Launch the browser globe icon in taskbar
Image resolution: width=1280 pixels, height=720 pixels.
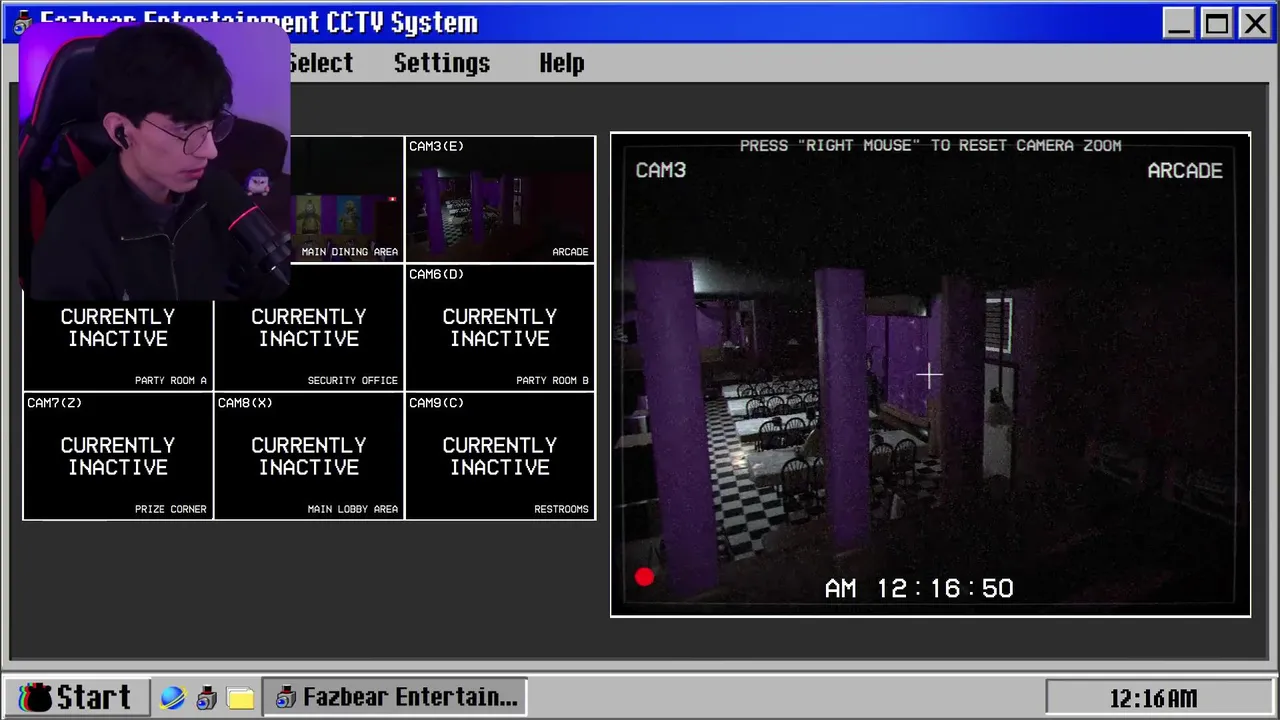click(173, 698)
